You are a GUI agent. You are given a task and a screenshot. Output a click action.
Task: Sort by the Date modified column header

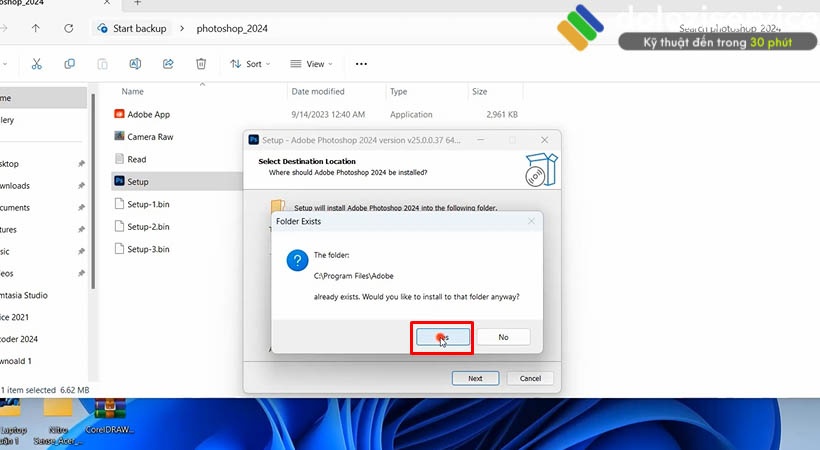pyautogui.click(x=318, y=92)
